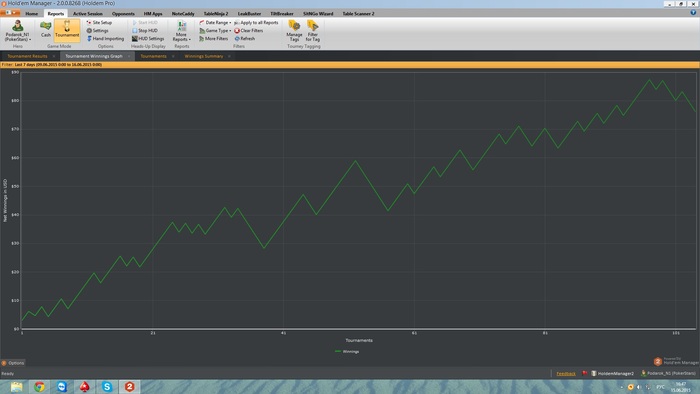
Task: Open TeamViewer from the taskbar
Action: point(62,386)
